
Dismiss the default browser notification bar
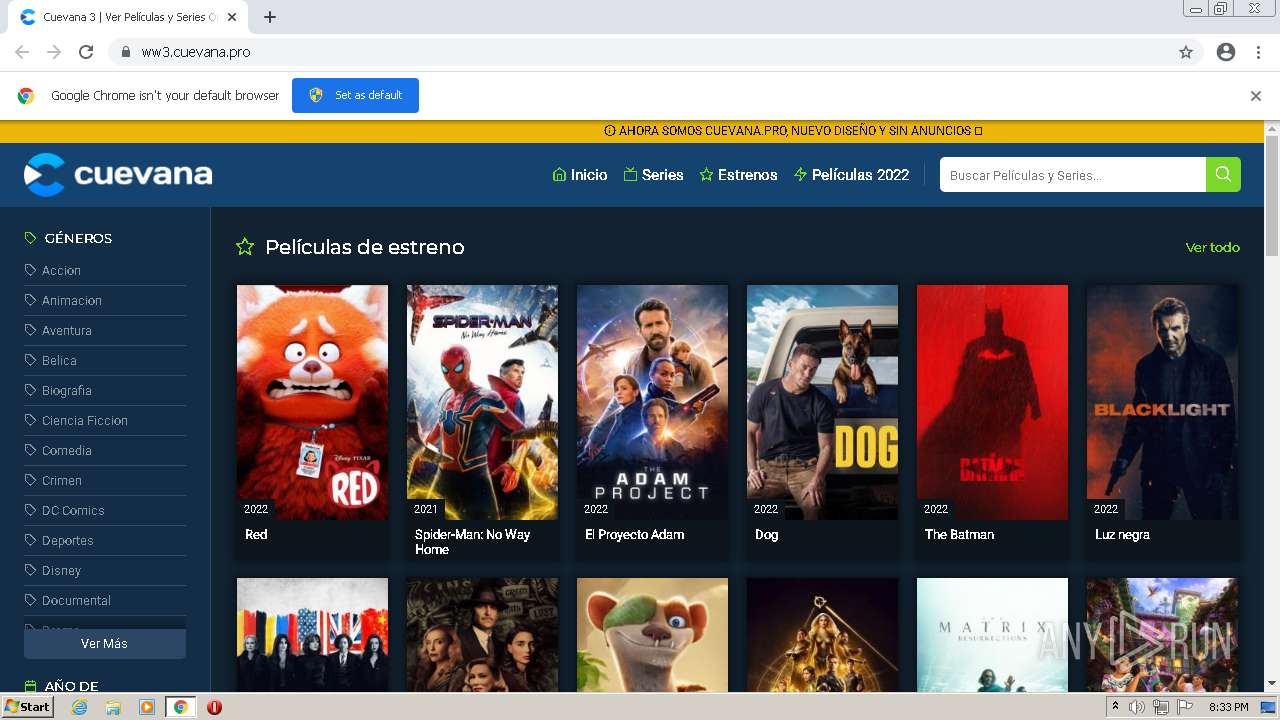[1256, 96]
